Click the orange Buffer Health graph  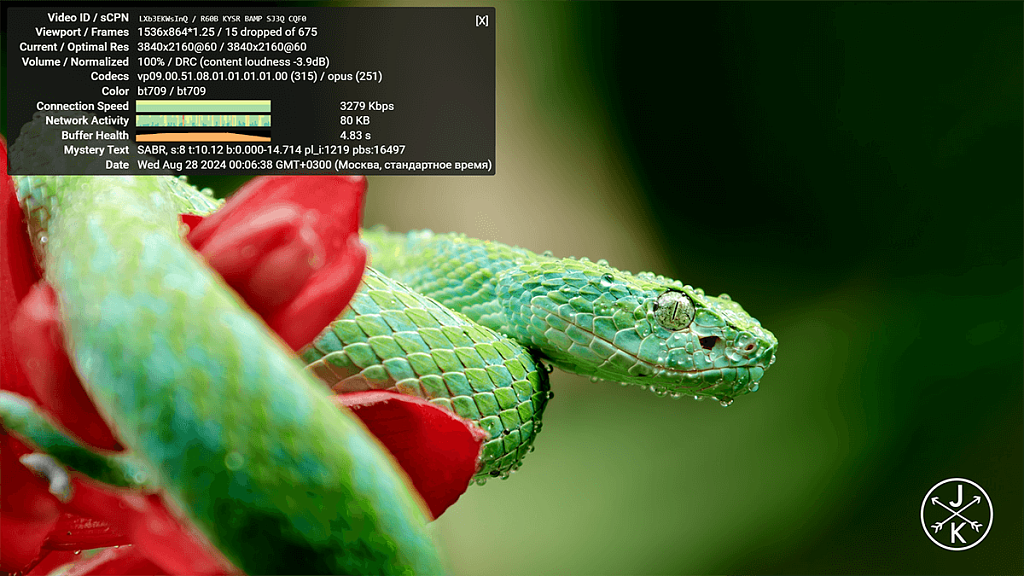coord(203,136)
